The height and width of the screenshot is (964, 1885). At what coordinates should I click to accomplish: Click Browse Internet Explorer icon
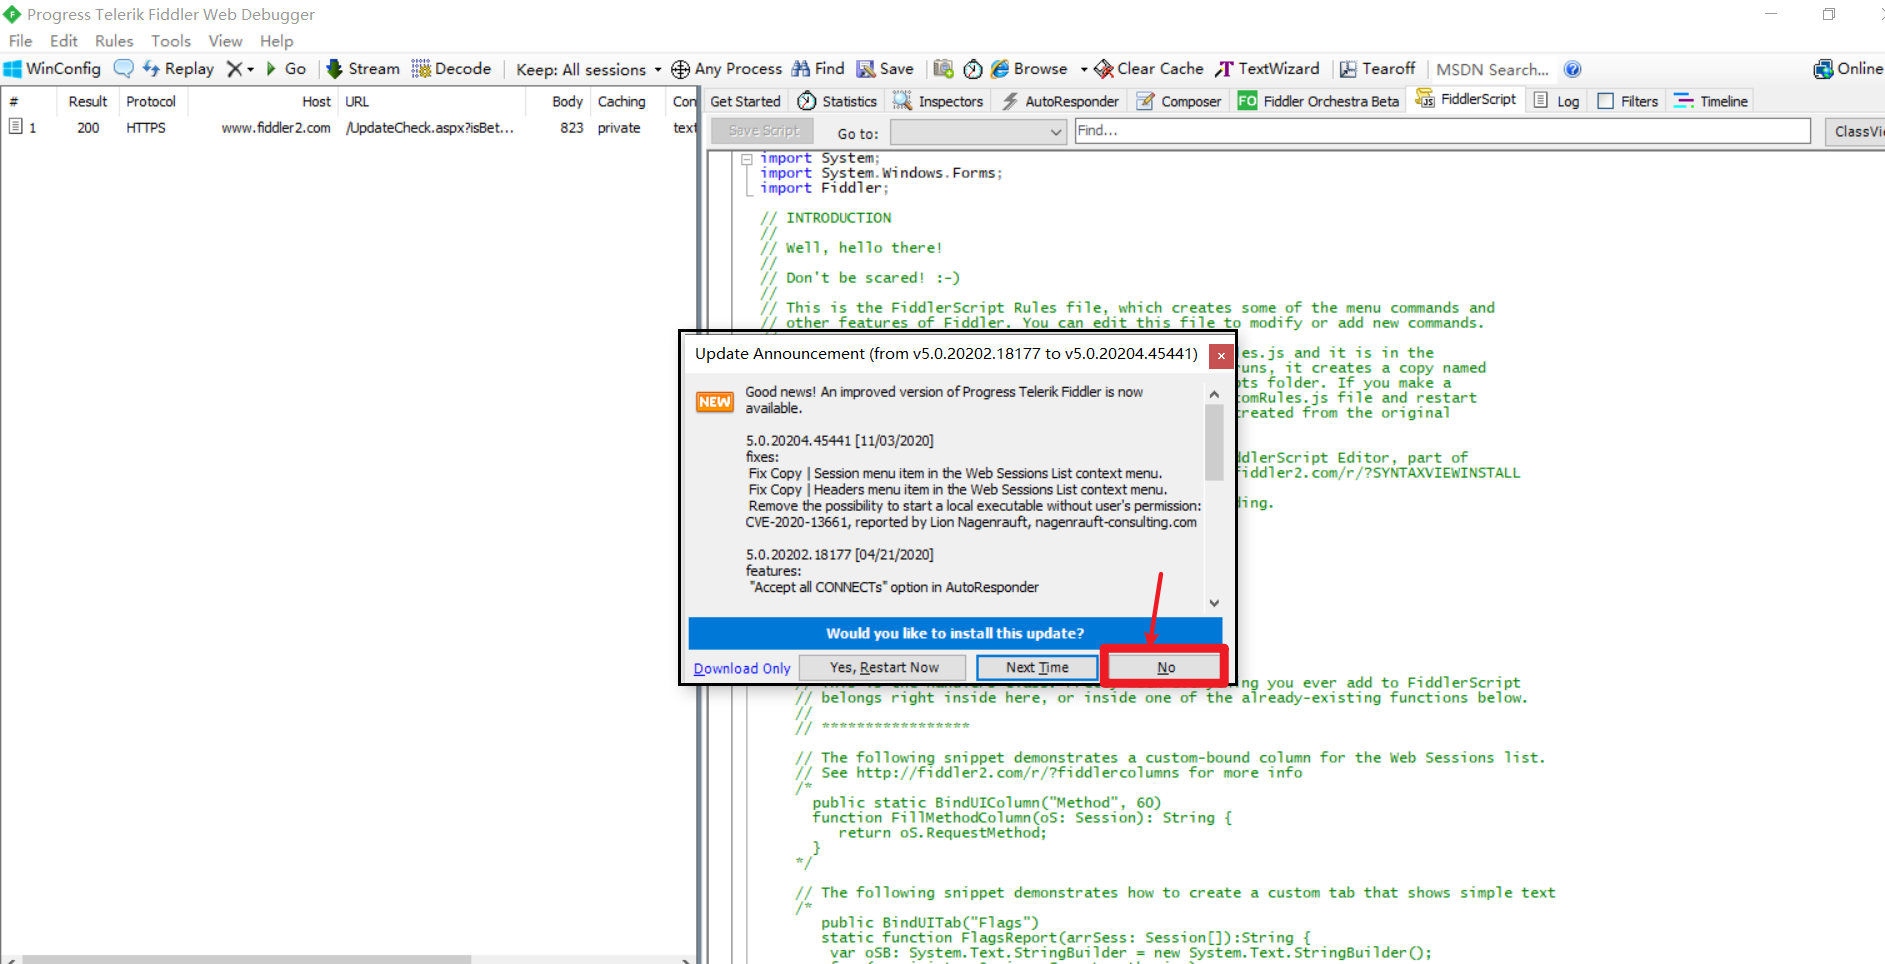point(1000,69)
